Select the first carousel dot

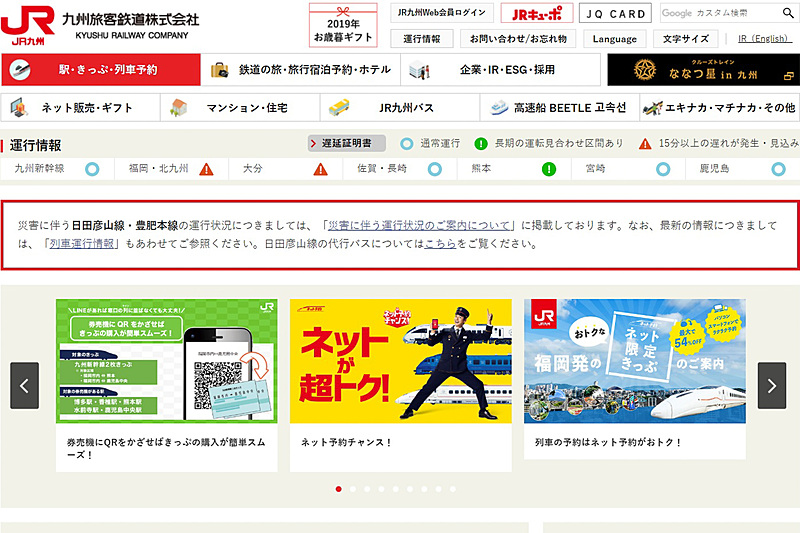coord(339,489)
